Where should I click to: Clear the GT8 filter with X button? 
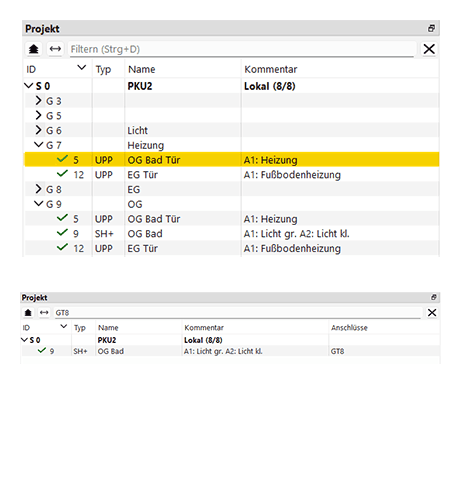point(432,313)
